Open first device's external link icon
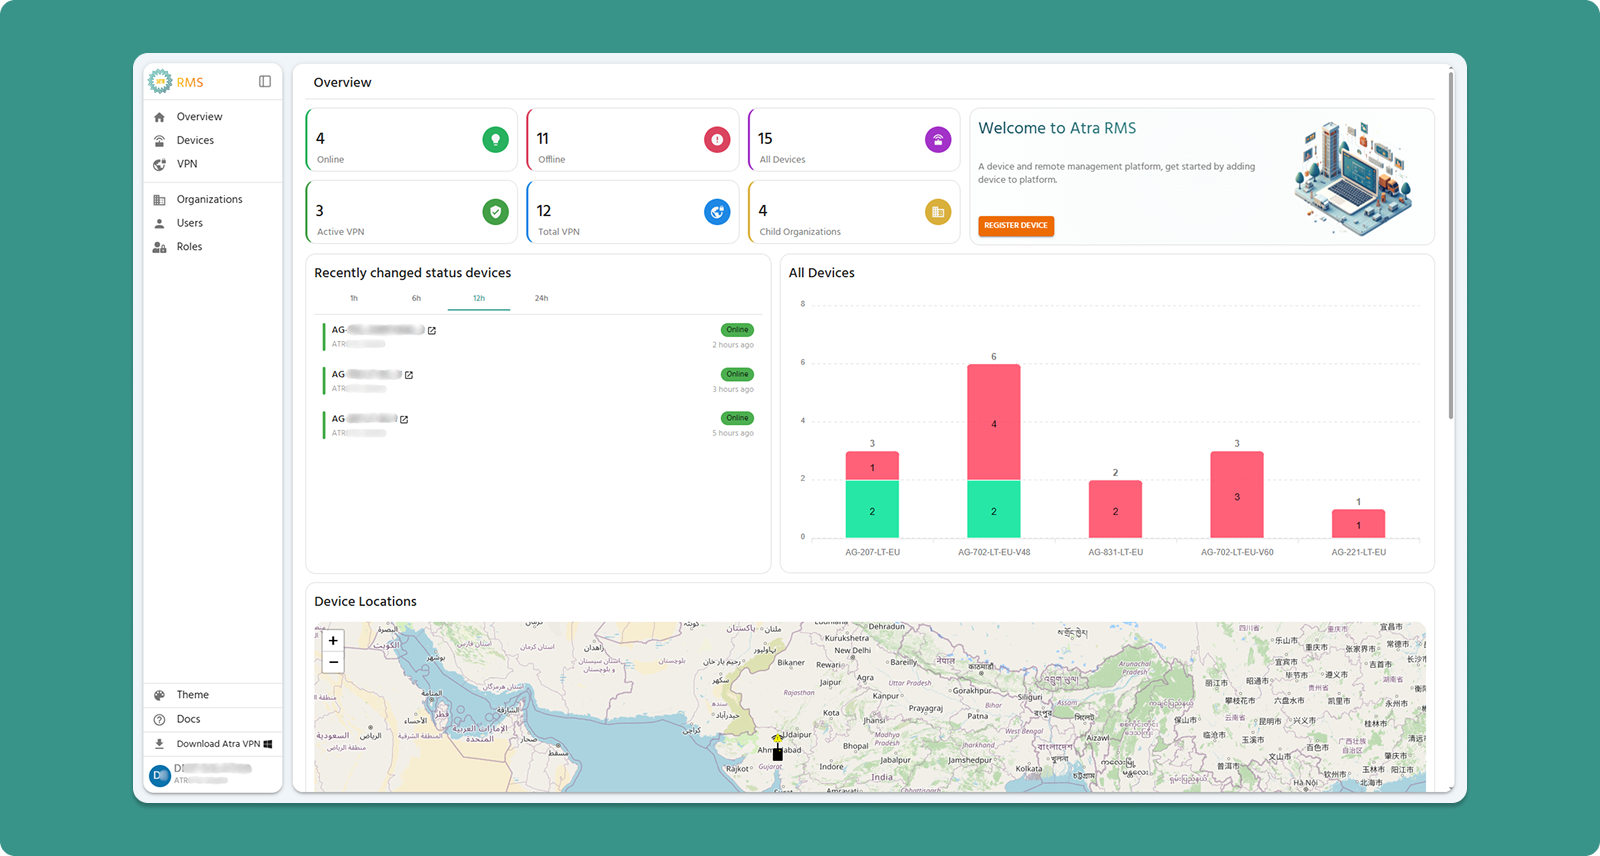 coord(432,330)
